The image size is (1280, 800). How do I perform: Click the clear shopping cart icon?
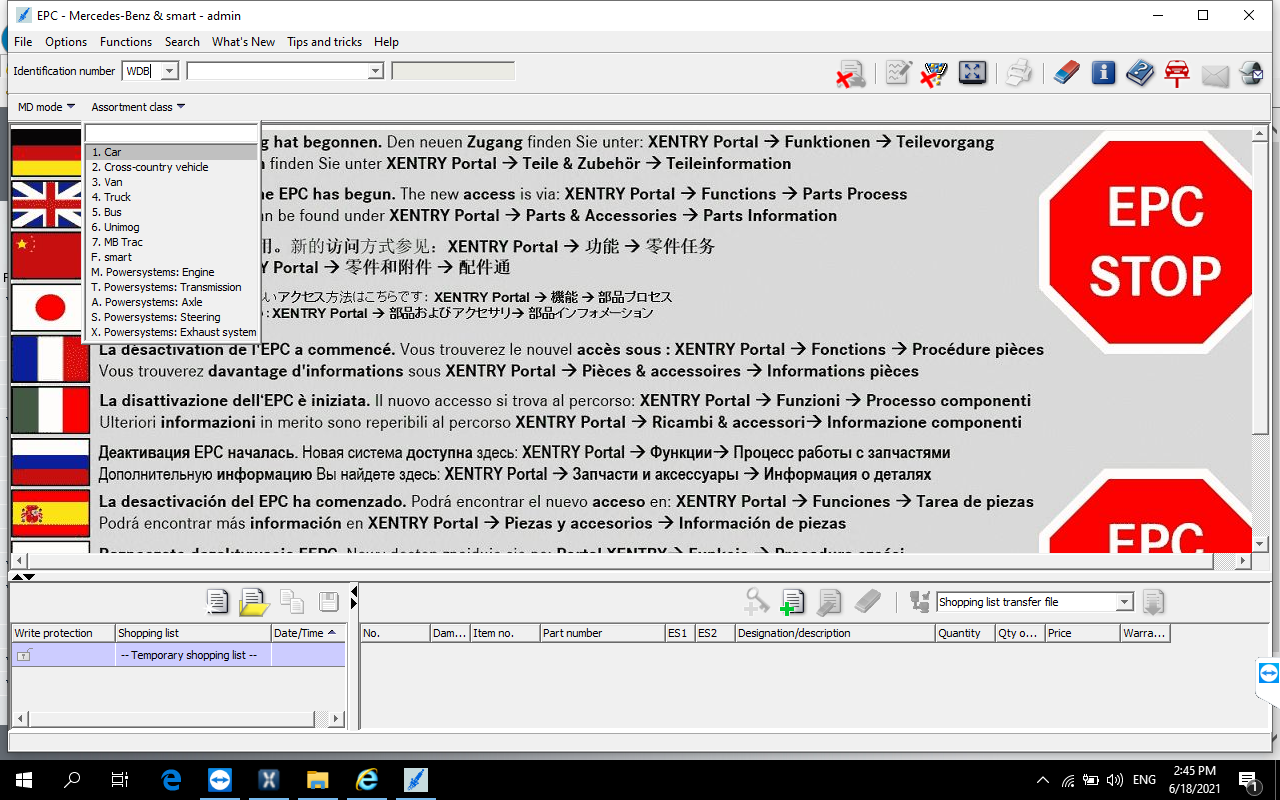click(x=934, y=73)
